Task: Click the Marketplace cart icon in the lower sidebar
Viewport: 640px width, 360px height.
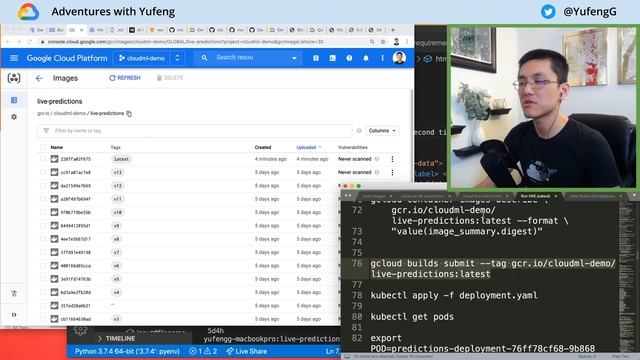Action: tap(14, 293)
